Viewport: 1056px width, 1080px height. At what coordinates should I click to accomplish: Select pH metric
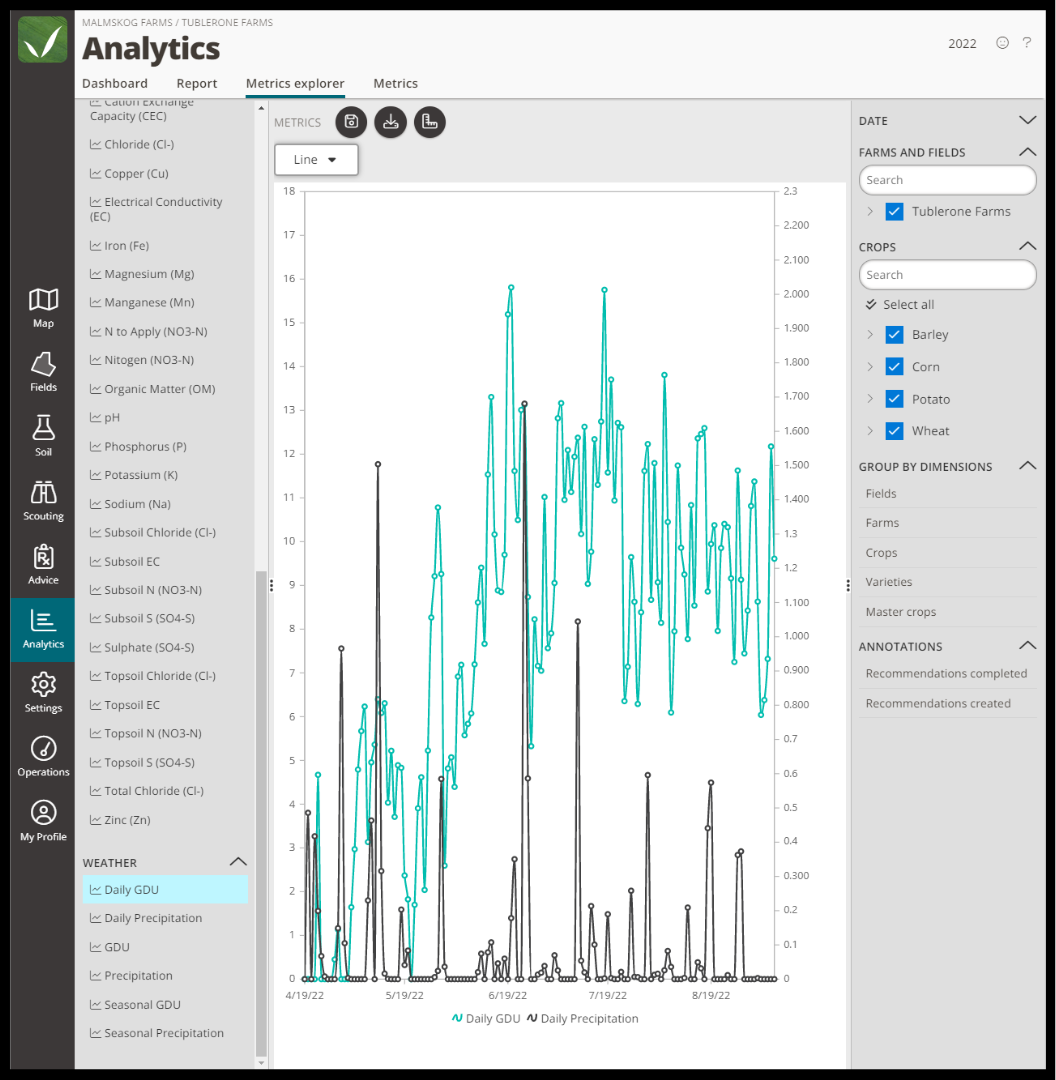105,417
